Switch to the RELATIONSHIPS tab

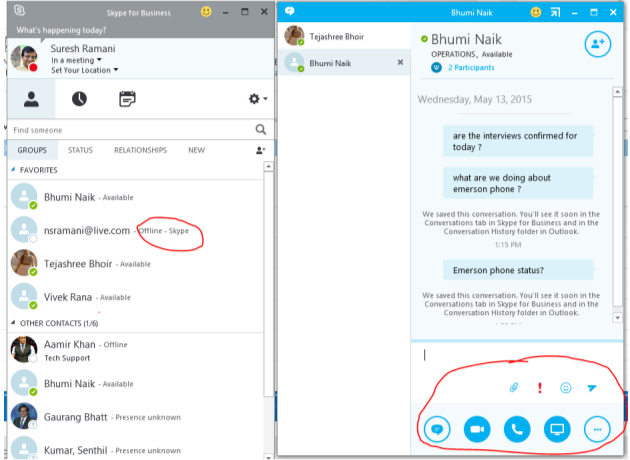[140, 150]
